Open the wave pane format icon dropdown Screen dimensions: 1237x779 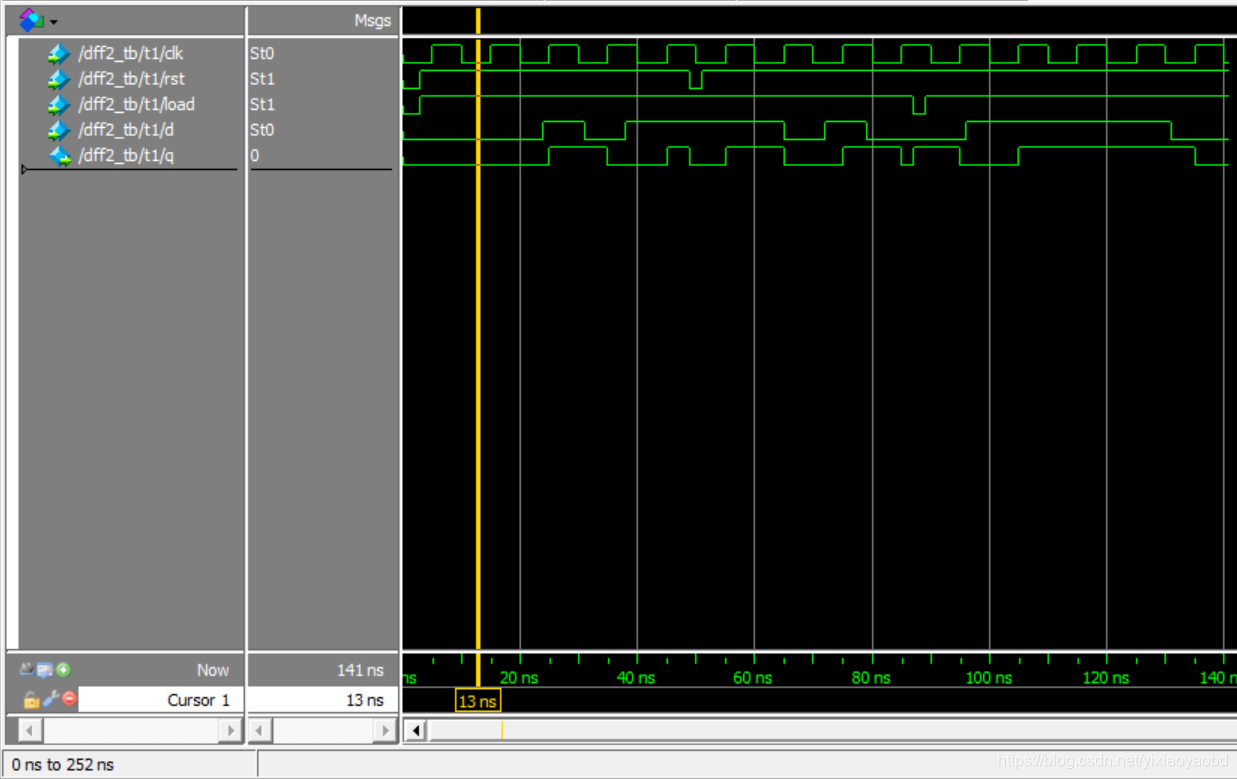click(37, 20)
